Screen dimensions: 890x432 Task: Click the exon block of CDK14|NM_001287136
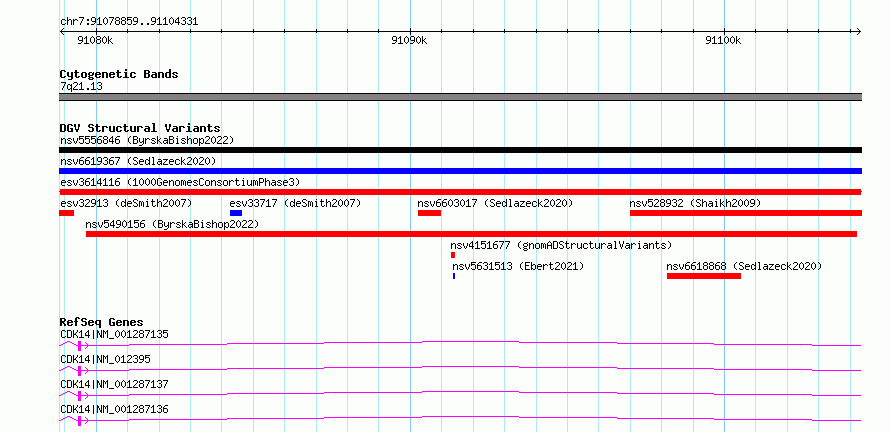pos(80,420)
